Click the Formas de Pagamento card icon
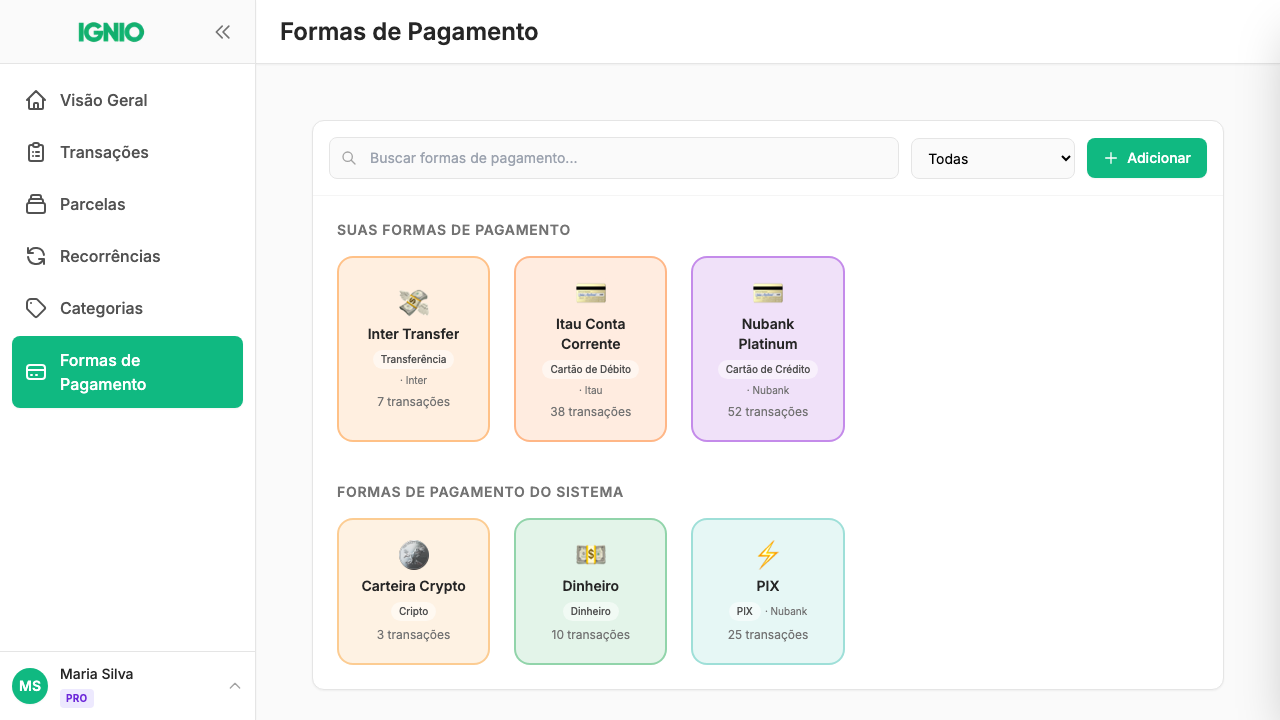Viewport: 1280px width, 720px height. (36, 372)
